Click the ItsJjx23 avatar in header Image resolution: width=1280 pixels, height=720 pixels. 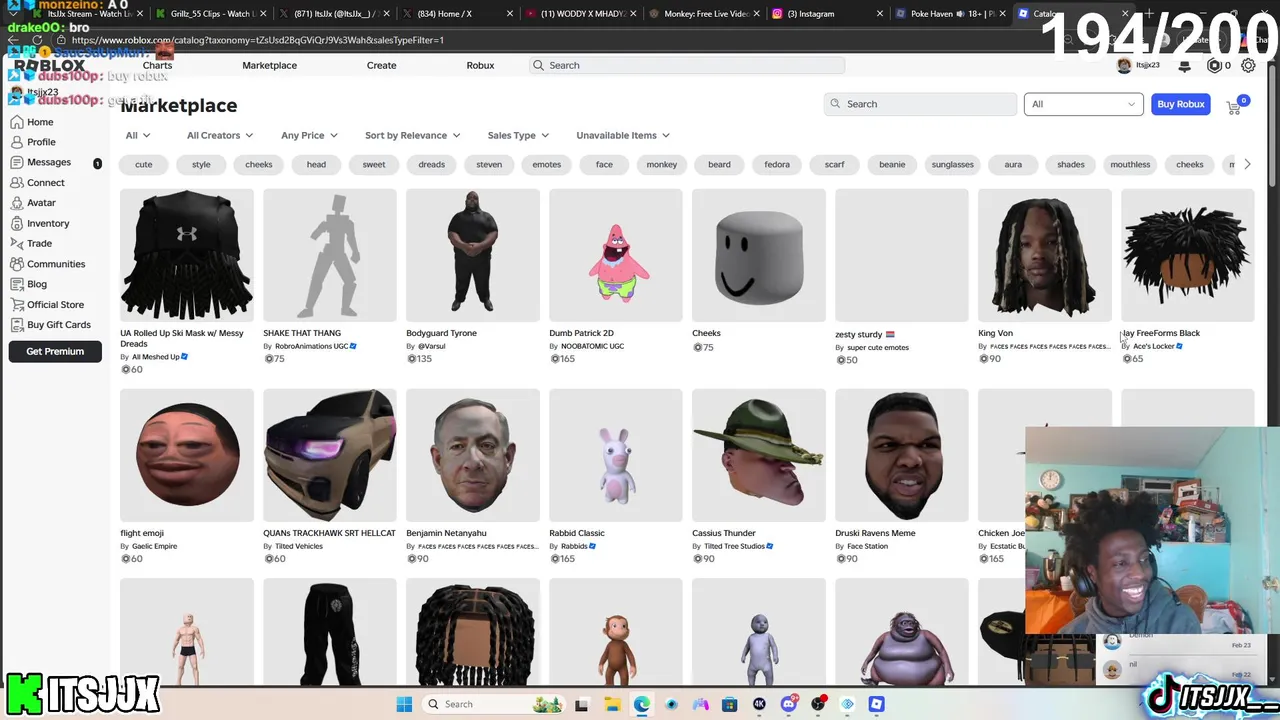click(x=1124, y=65)
